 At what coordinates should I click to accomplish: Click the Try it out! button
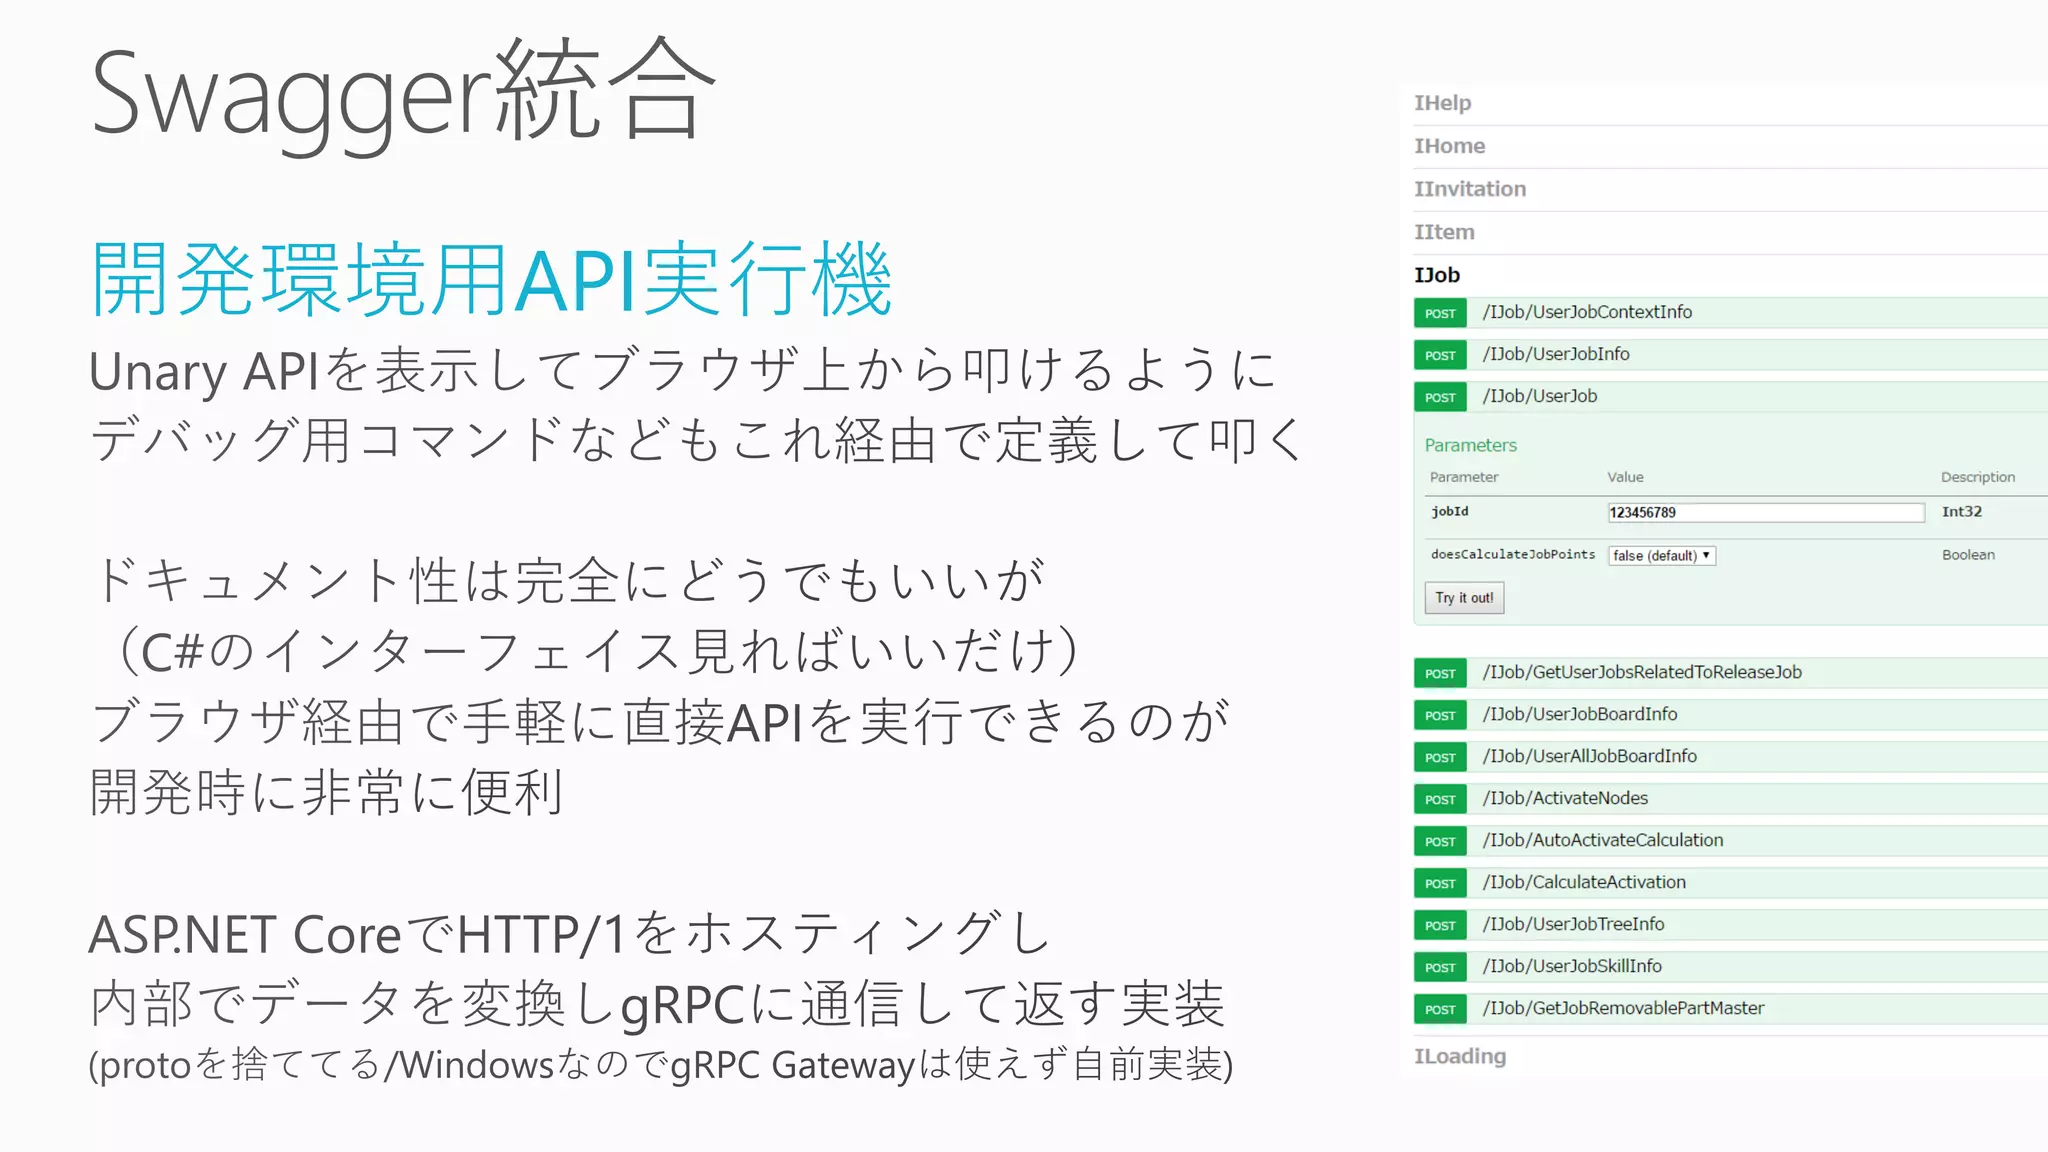[x=1464, y=598]
